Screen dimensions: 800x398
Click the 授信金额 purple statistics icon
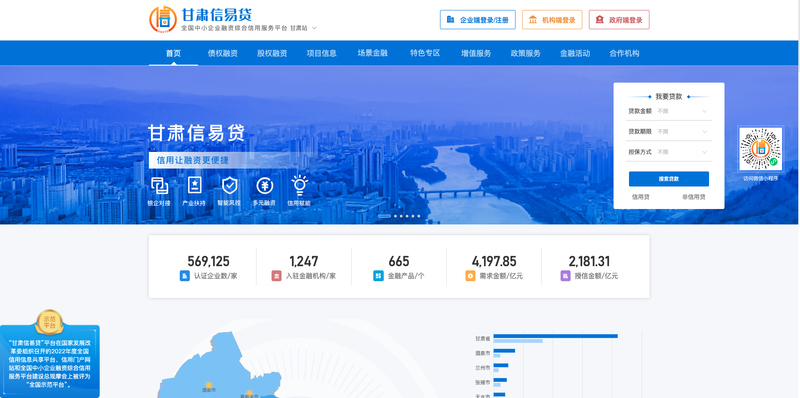tap(565, 276)
